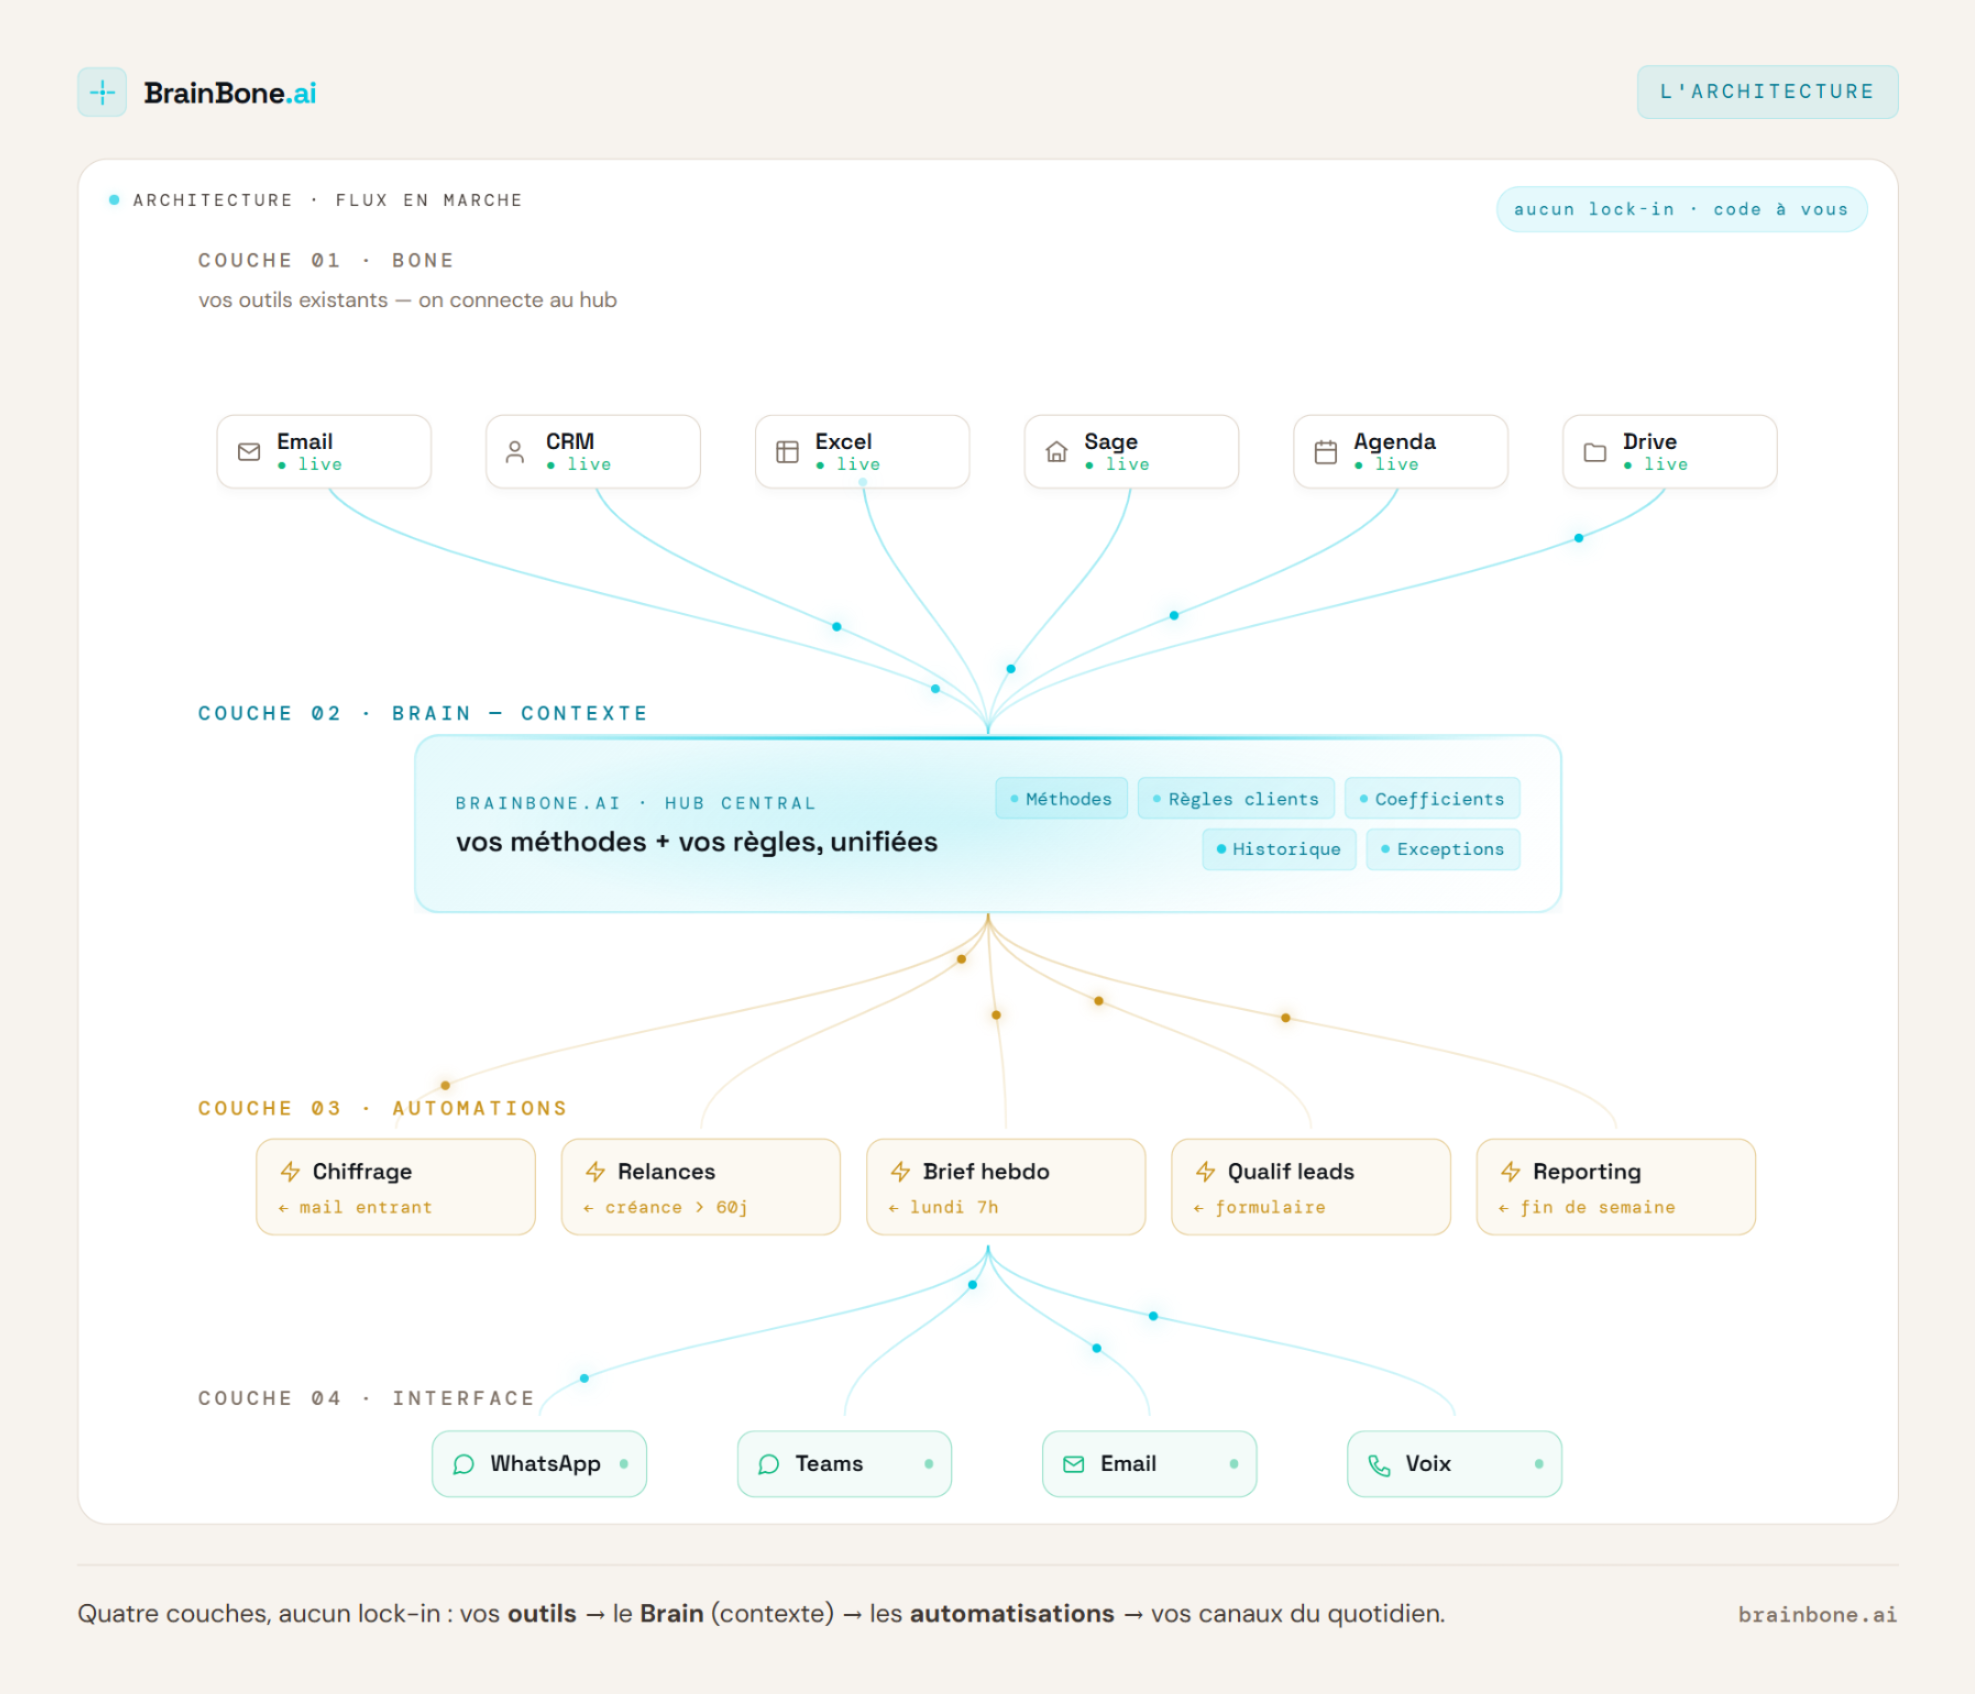Screen dimensions: 1975x1694
Task: Select the envelope icon in Email tool card
Action: click(x=249, y=452)
